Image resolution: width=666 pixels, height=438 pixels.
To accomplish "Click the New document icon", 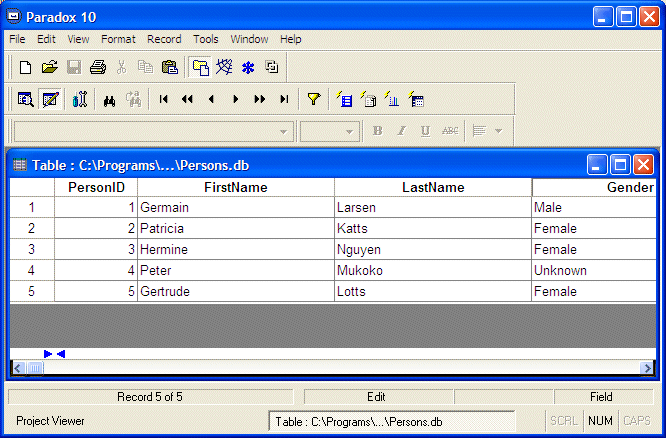I will pos(25,67).
